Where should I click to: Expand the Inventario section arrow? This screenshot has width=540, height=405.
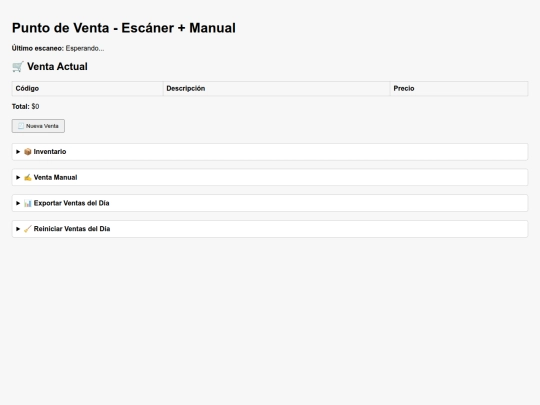pos(18,152)
